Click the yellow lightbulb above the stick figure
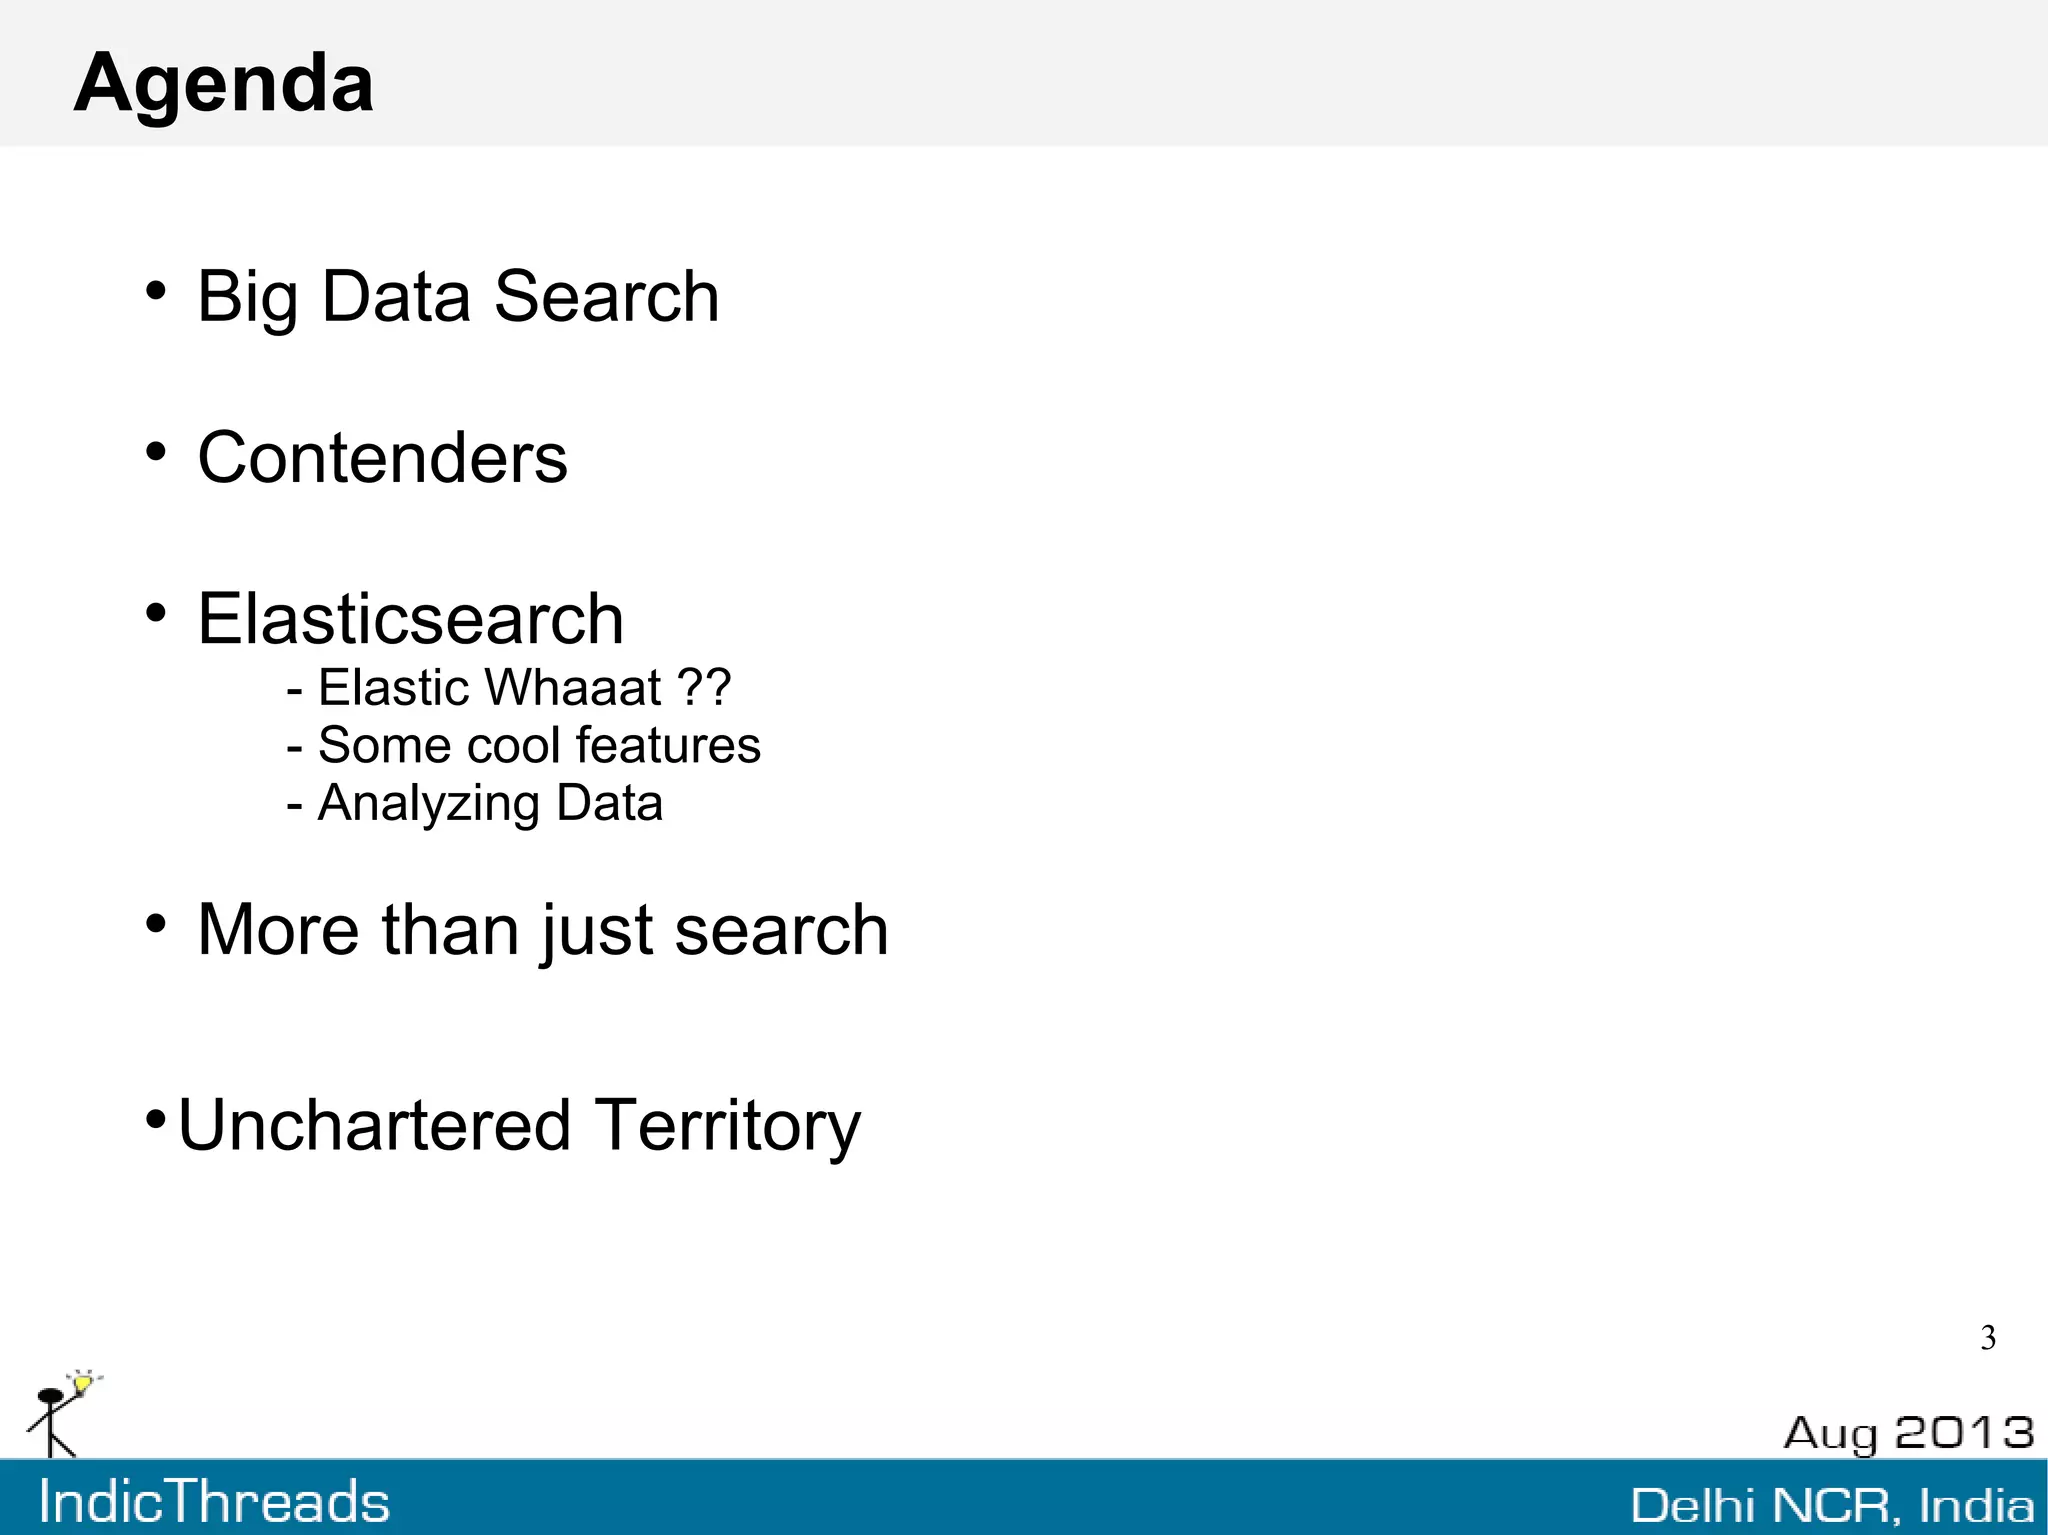 (x=83, y=1383)
